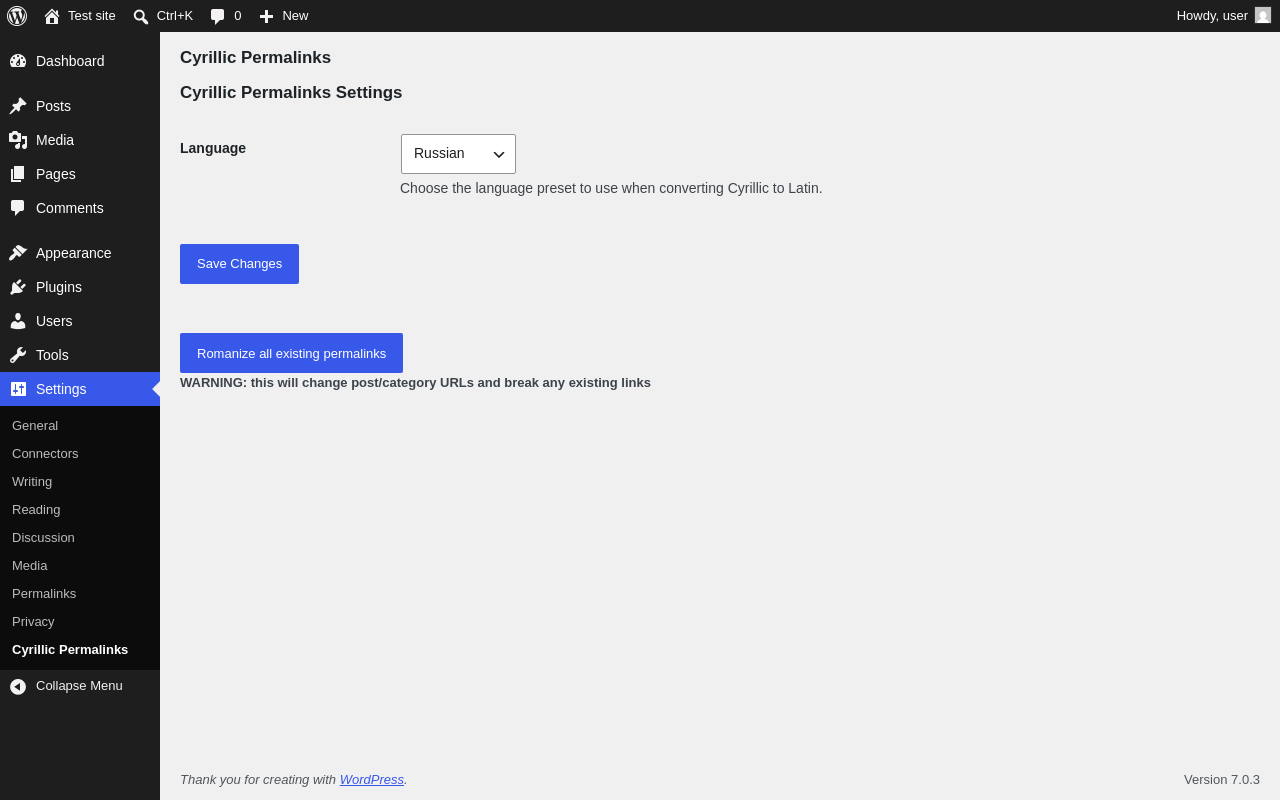
Task: Click Collapse Menu text
Action: coord(79,685)
